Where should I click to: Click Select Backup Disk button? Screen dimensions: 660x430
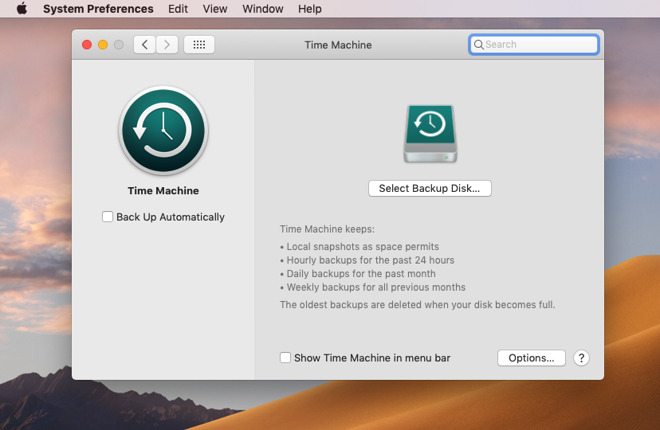click(430, 188)
